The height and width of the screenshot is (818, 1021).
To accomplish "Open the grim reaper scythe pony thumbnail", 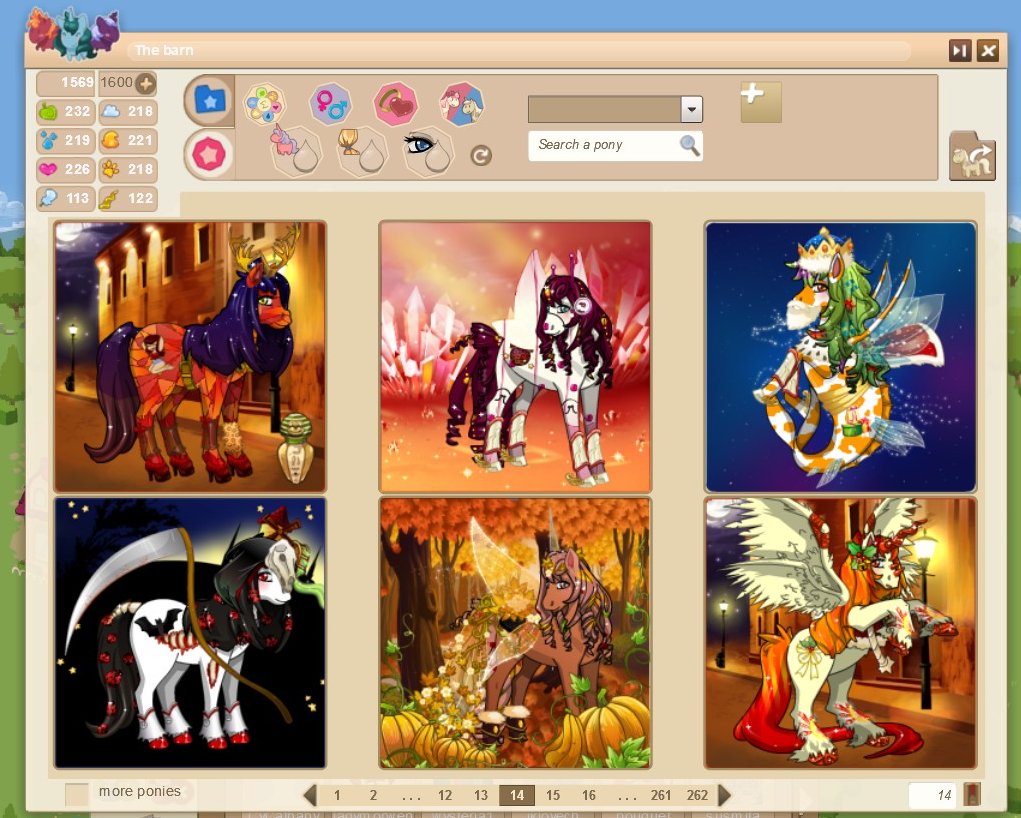I will 190,633.
